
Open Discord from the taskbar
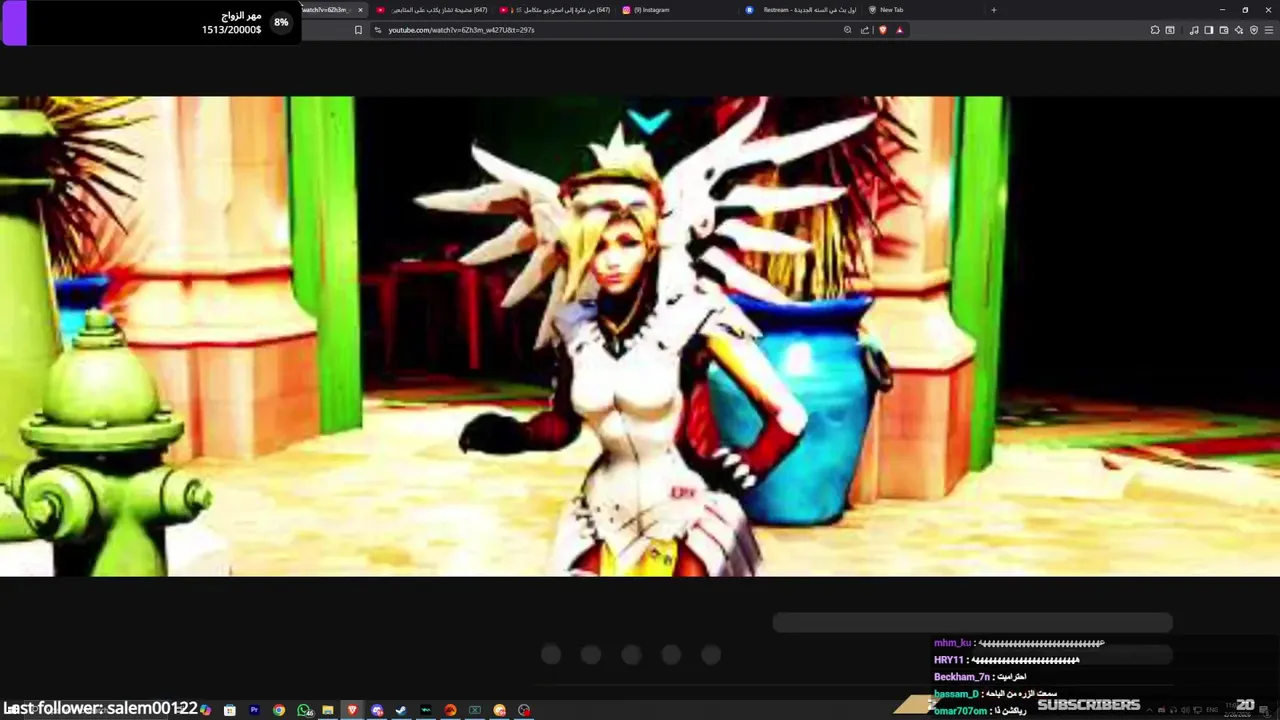tap(377, 710)
